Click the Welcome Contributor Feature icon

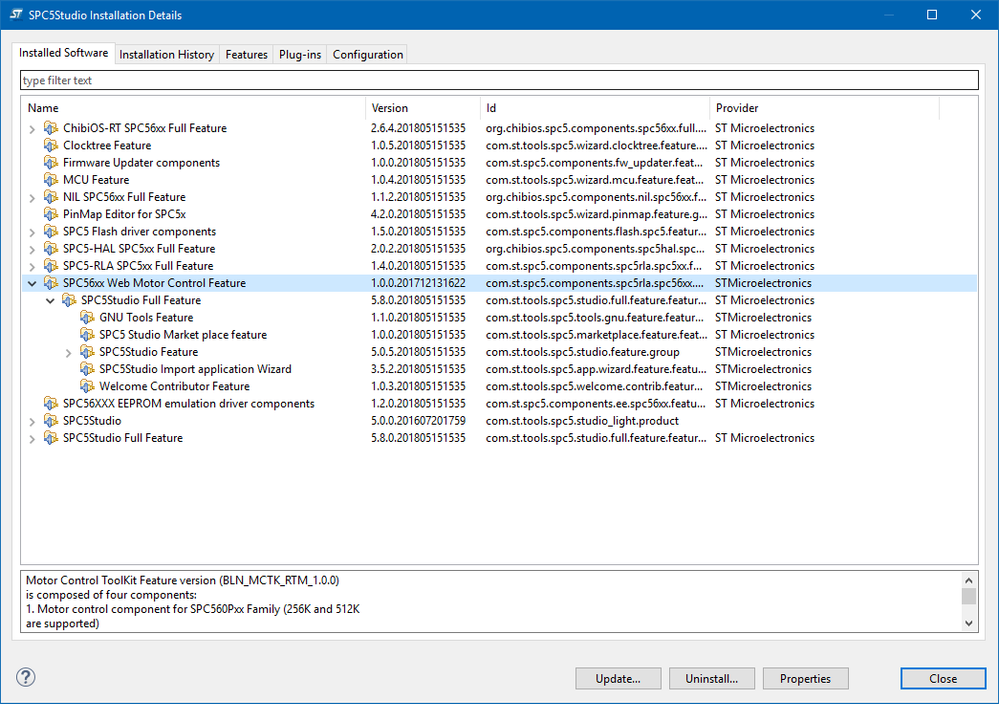[87, 386]
